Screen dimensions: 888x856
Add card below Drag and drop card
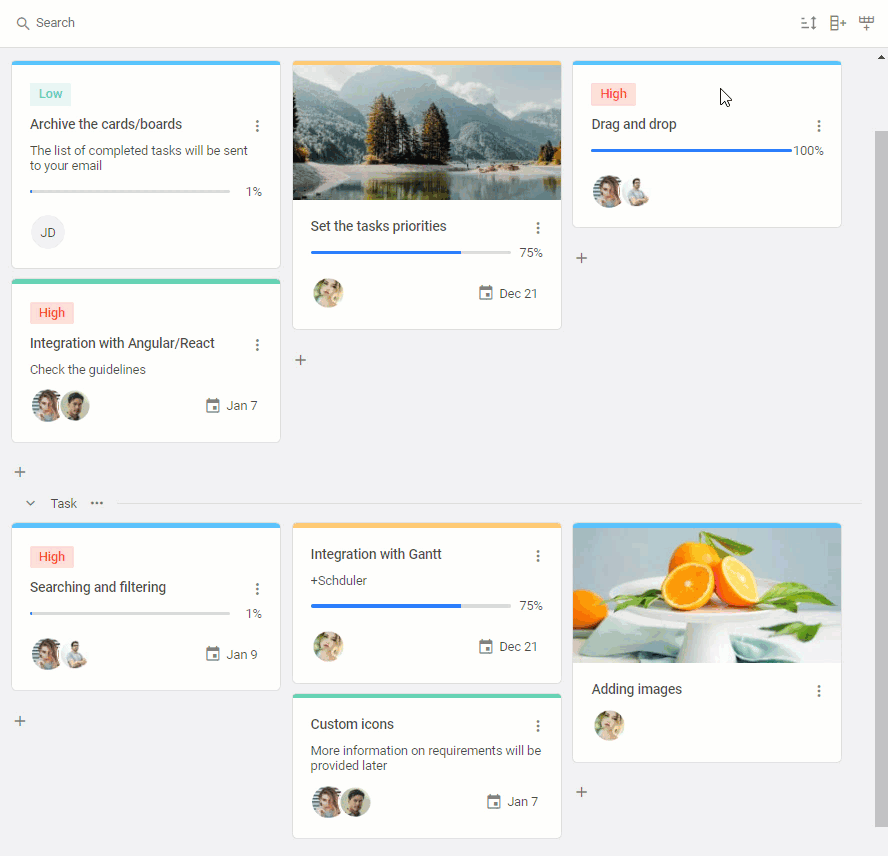tap(582, 258)
